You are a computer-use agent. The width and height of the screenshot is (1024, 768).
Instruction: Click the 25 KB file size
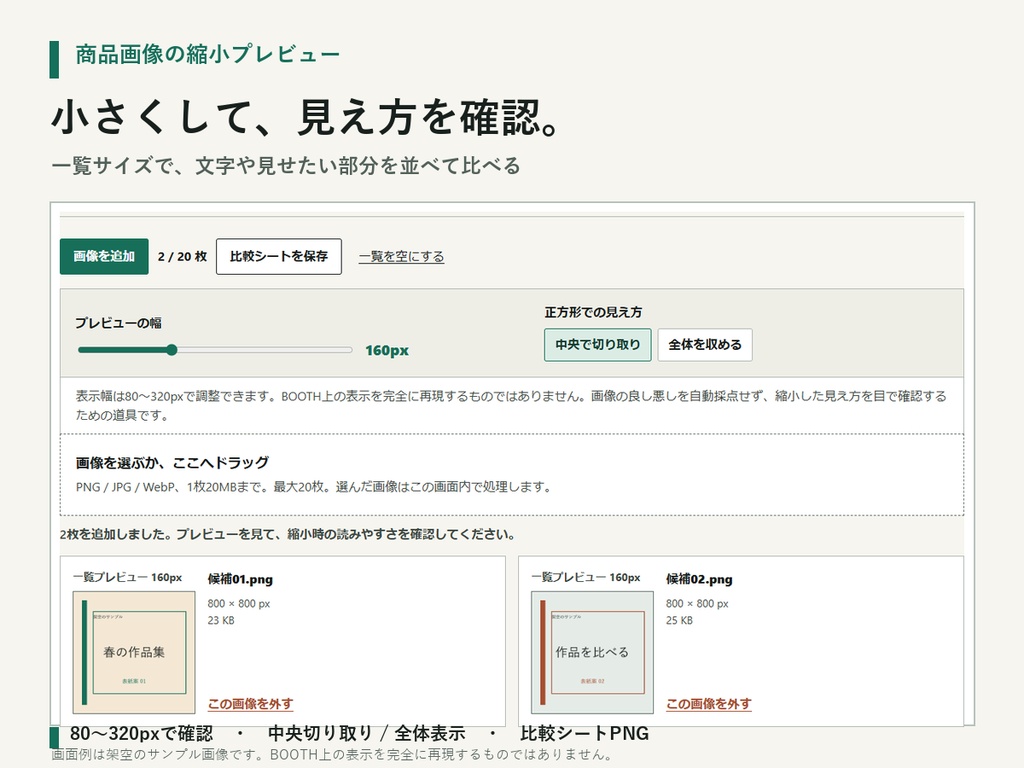tap(679, 620)
